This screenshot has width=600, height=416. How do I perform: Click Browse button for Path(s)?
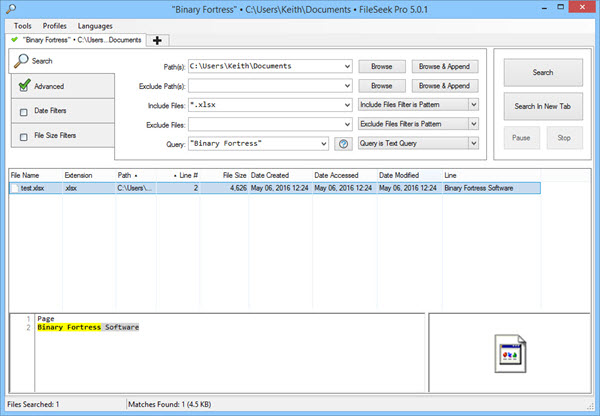[382, 67]
